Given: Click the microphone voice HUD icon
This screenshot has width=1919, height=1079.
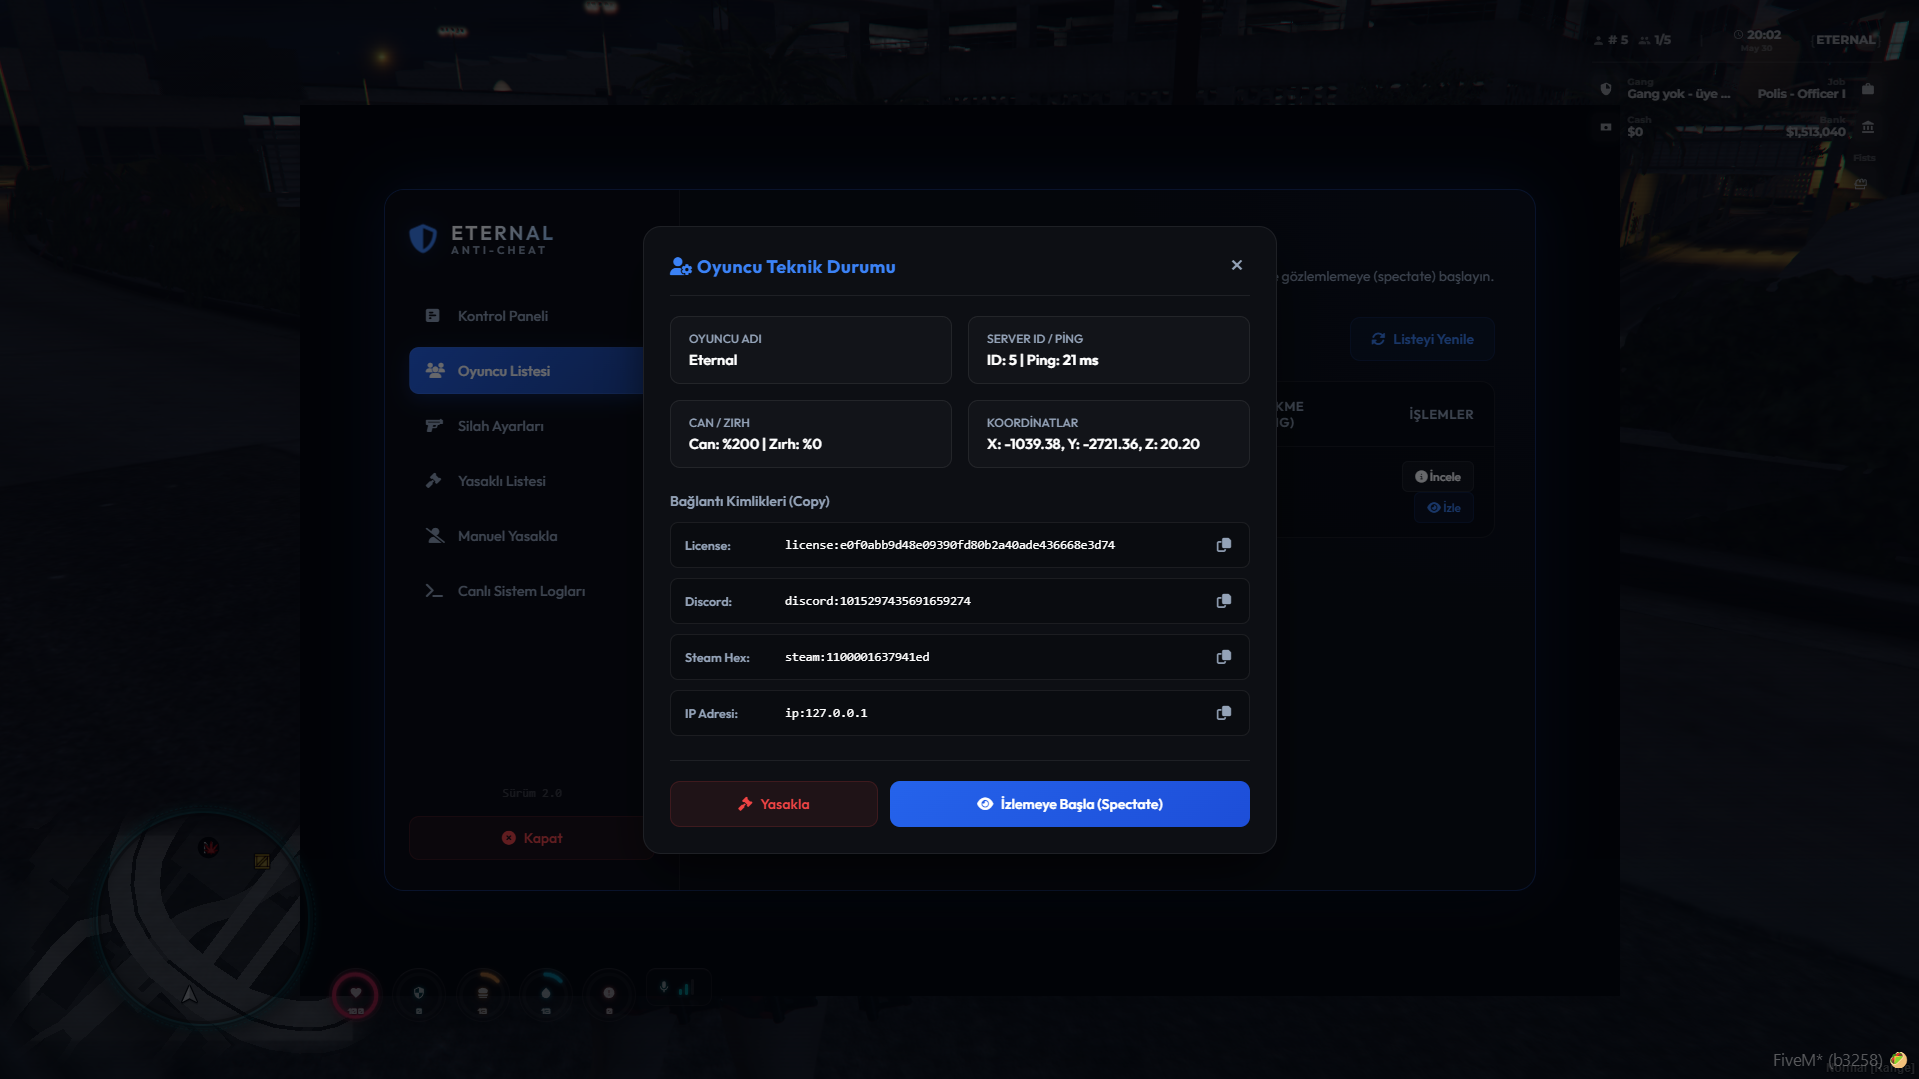Looking at the screenshot, I should click(x=664, y=988).
